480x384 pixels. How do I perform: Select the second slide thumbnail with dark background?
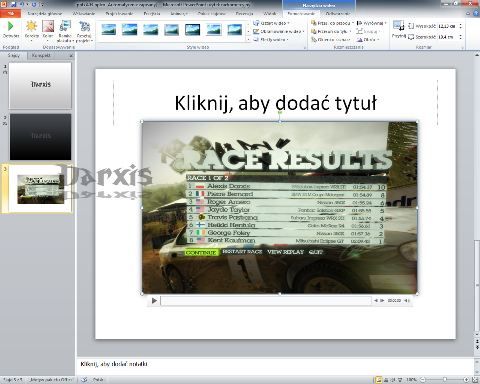(x=40, y=137)
